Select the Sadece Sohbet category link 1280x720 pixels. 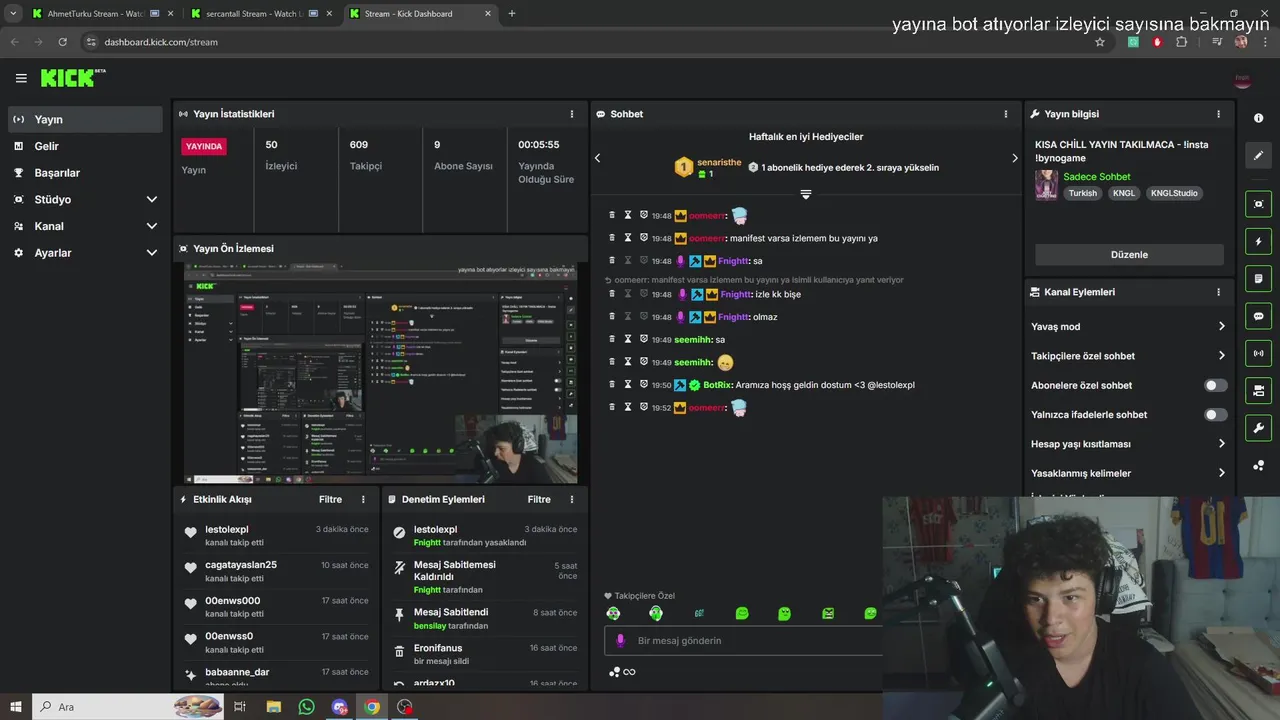click(1096, 176)
